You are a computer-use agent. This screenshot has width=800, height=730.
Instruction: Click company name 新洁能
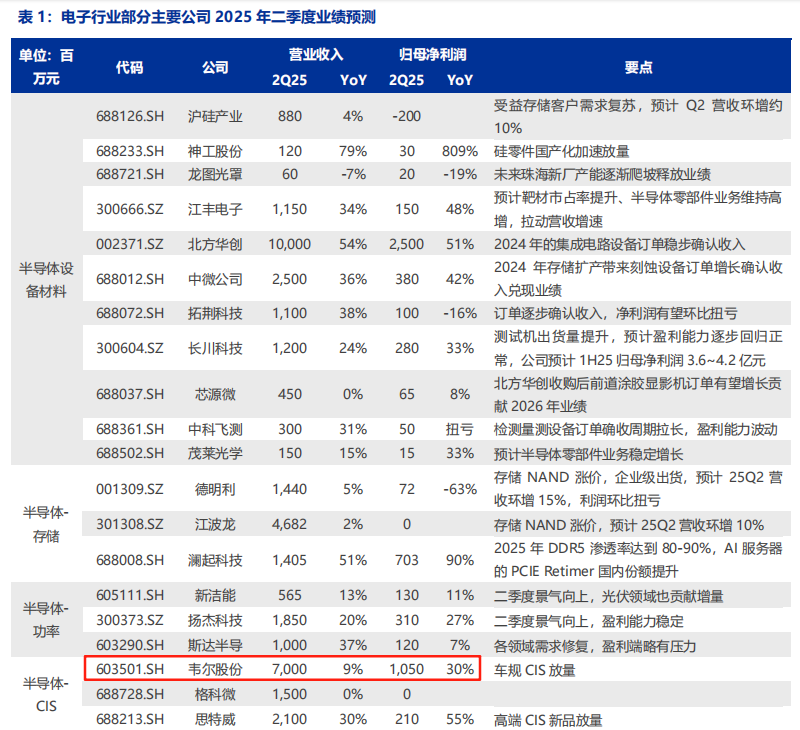[215, 595]
